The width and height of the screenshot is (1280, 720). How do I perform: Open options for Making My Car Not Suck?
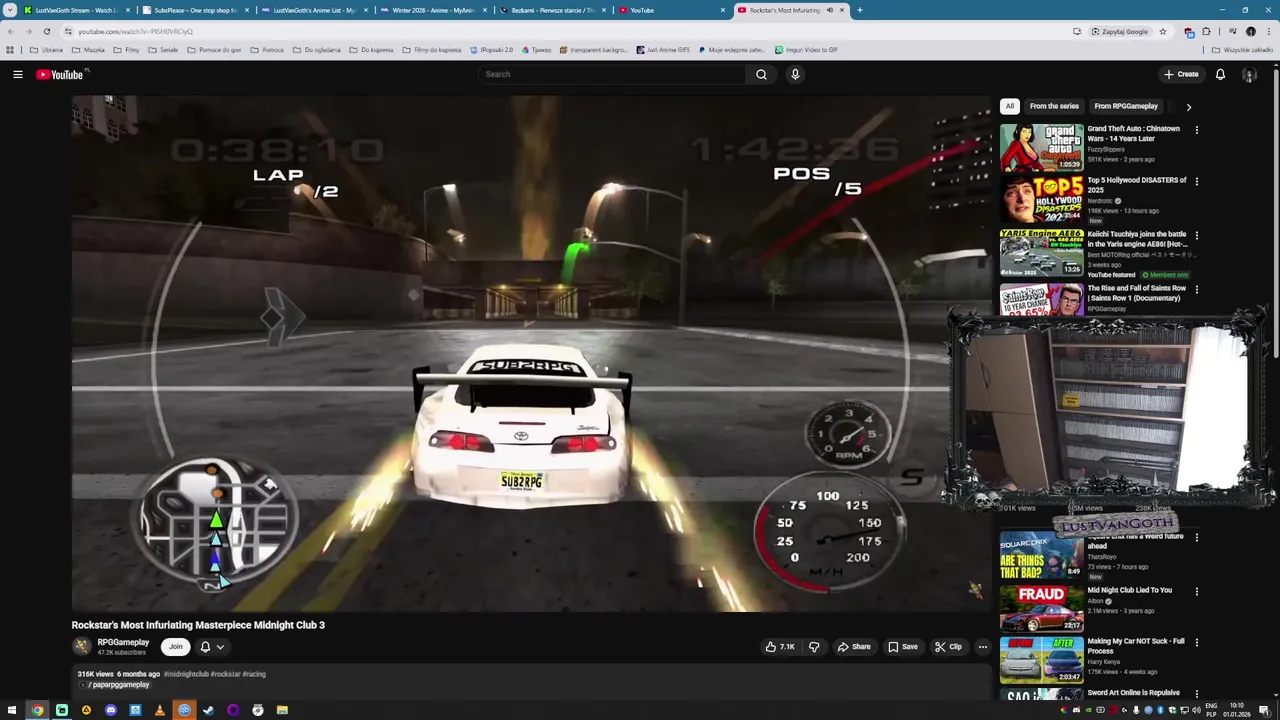coord(1196,642)
